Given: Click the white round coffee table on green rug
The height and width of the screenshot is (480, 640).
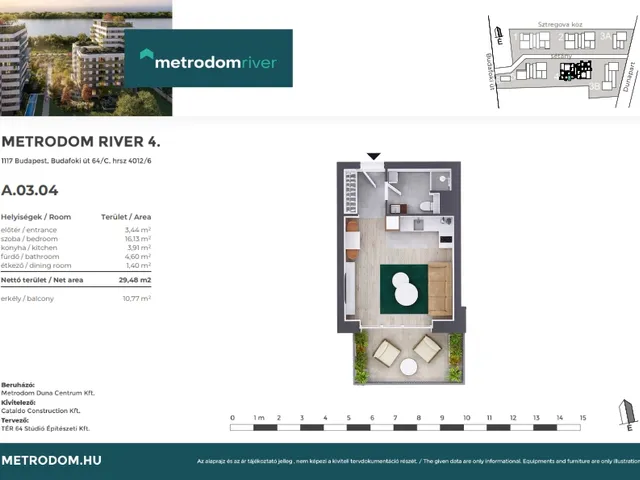Looking at the screenshot, I should 406,291.
